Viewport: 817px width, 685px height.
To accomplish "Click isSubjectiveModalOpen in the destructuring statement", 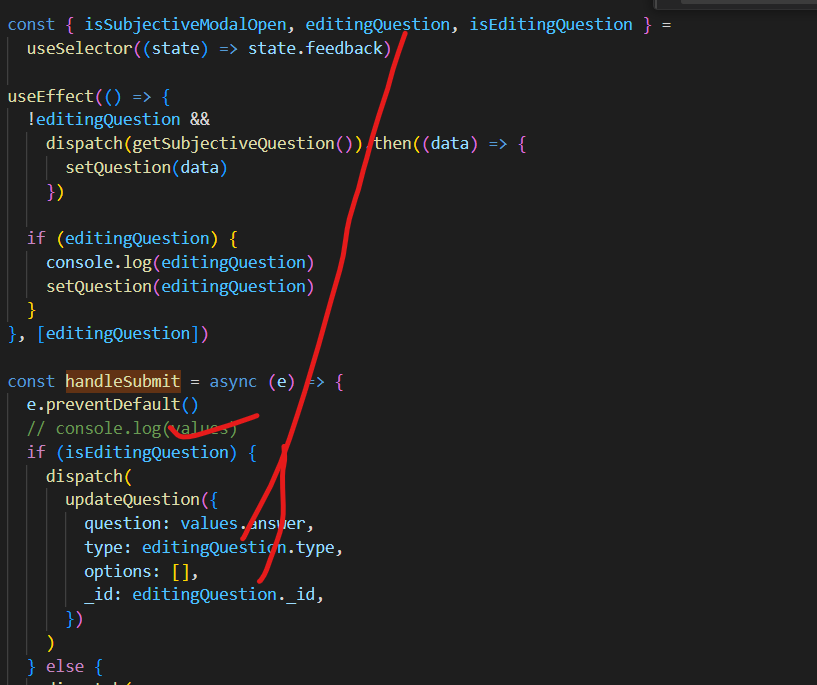I will (169, 24).
